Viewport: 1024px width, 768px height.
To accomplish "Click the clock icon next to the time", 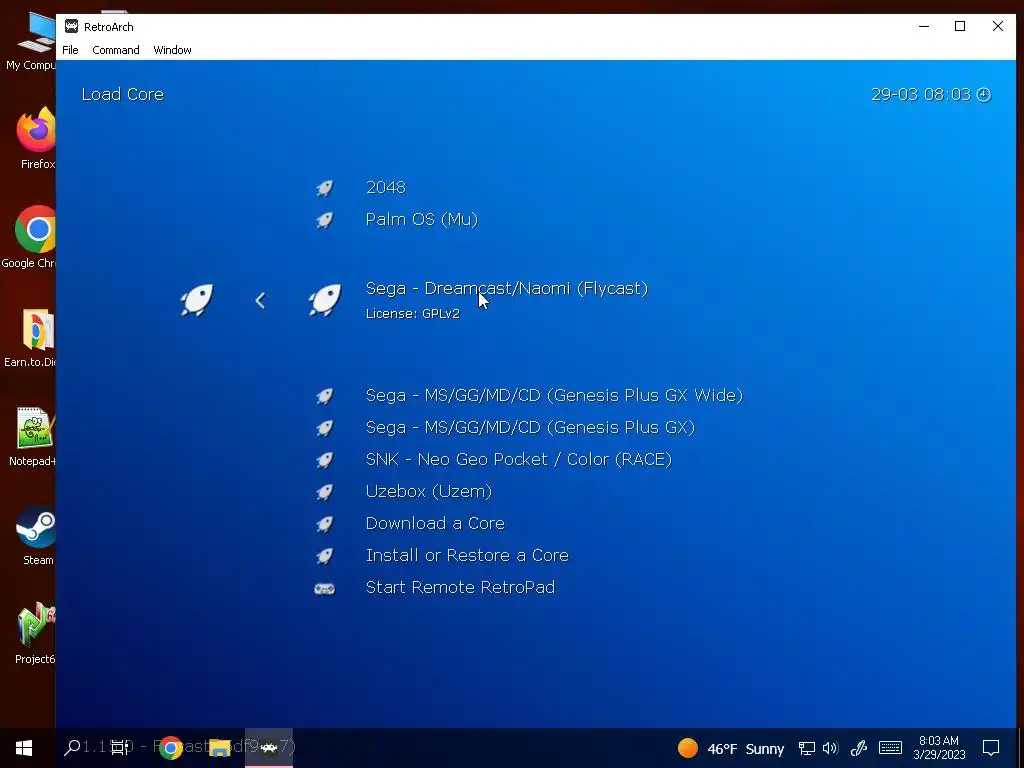I will click(984, 95).
